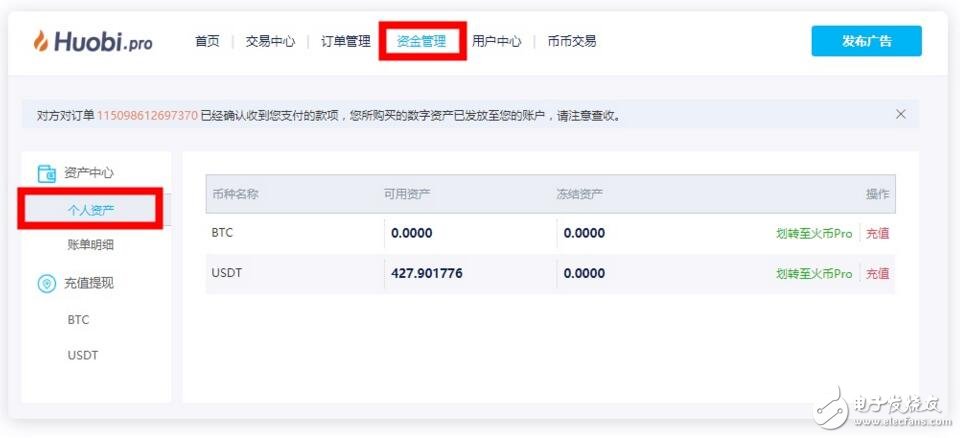Click the 资产中心 sidebar heading
The width and height of the screenshot is (960, 438).
[89, 173]
